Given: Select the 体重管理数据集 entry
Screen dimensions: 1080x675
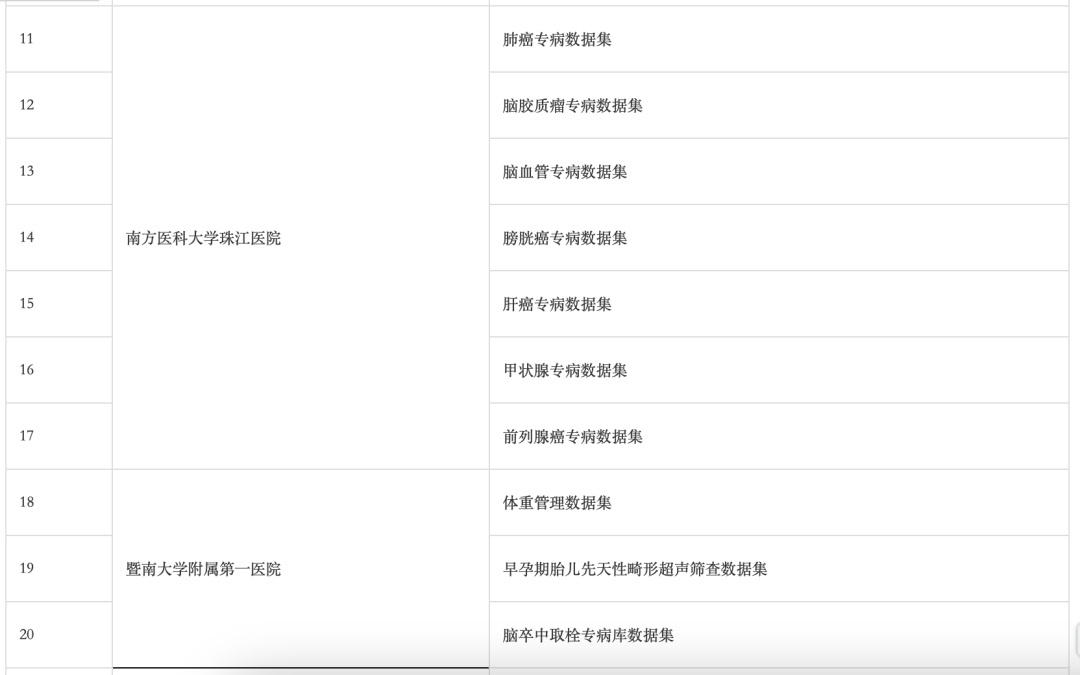Looking at the screenshot, I should click(557, 503).
